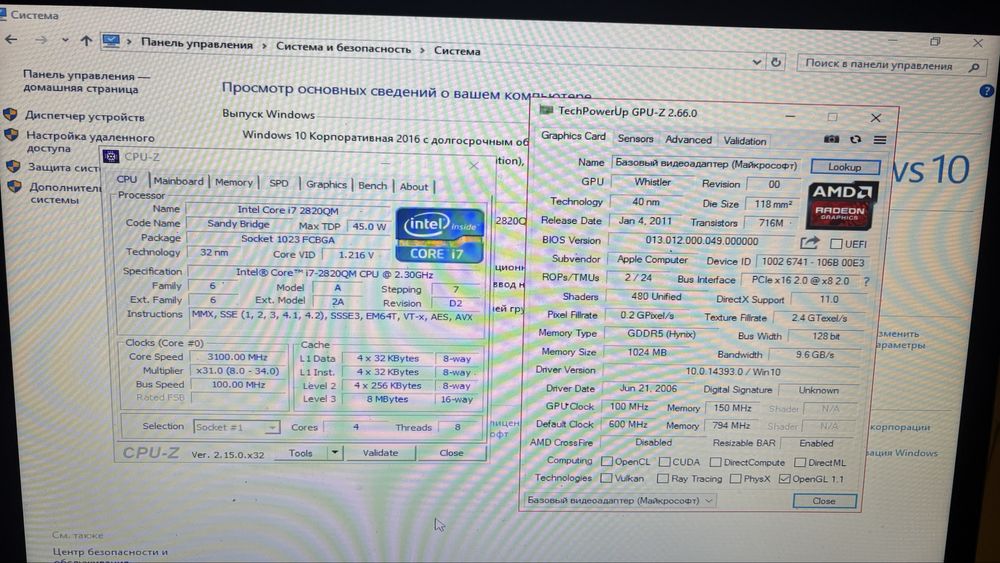Switch to the SPD tab in CPU-Z
Viewport: 1000px width, 563px height.
[x=279, y=183]
